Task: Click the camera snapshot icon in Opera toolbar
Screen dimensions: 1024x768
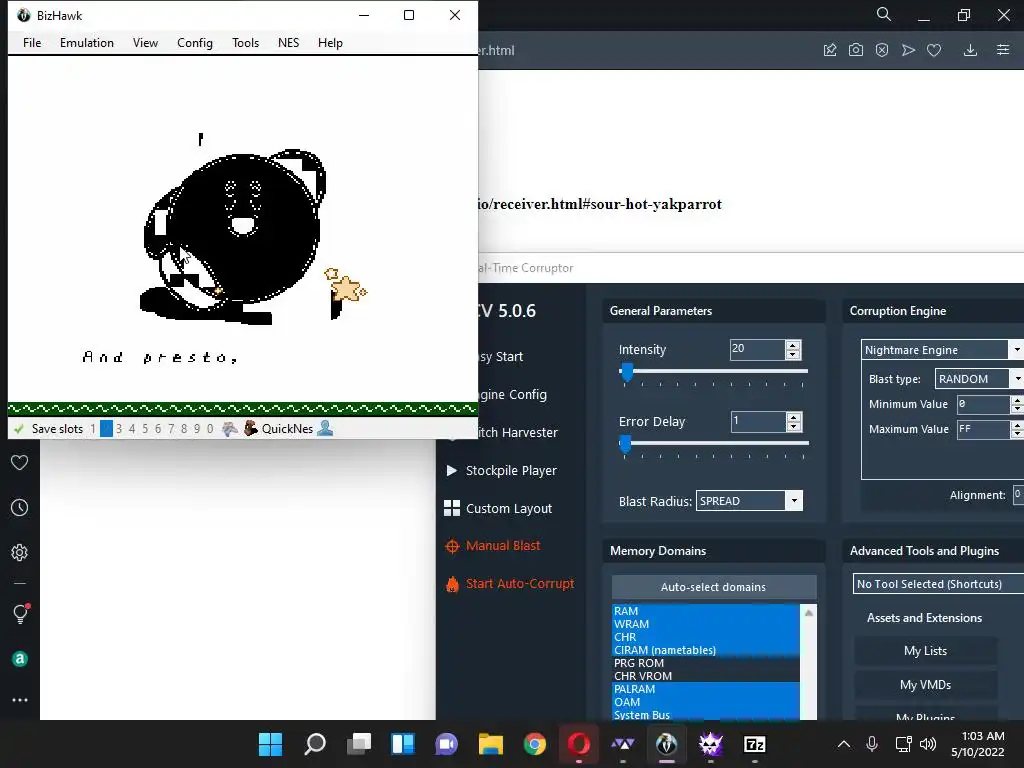Action: pyautogui.click(x=856, y=50)
